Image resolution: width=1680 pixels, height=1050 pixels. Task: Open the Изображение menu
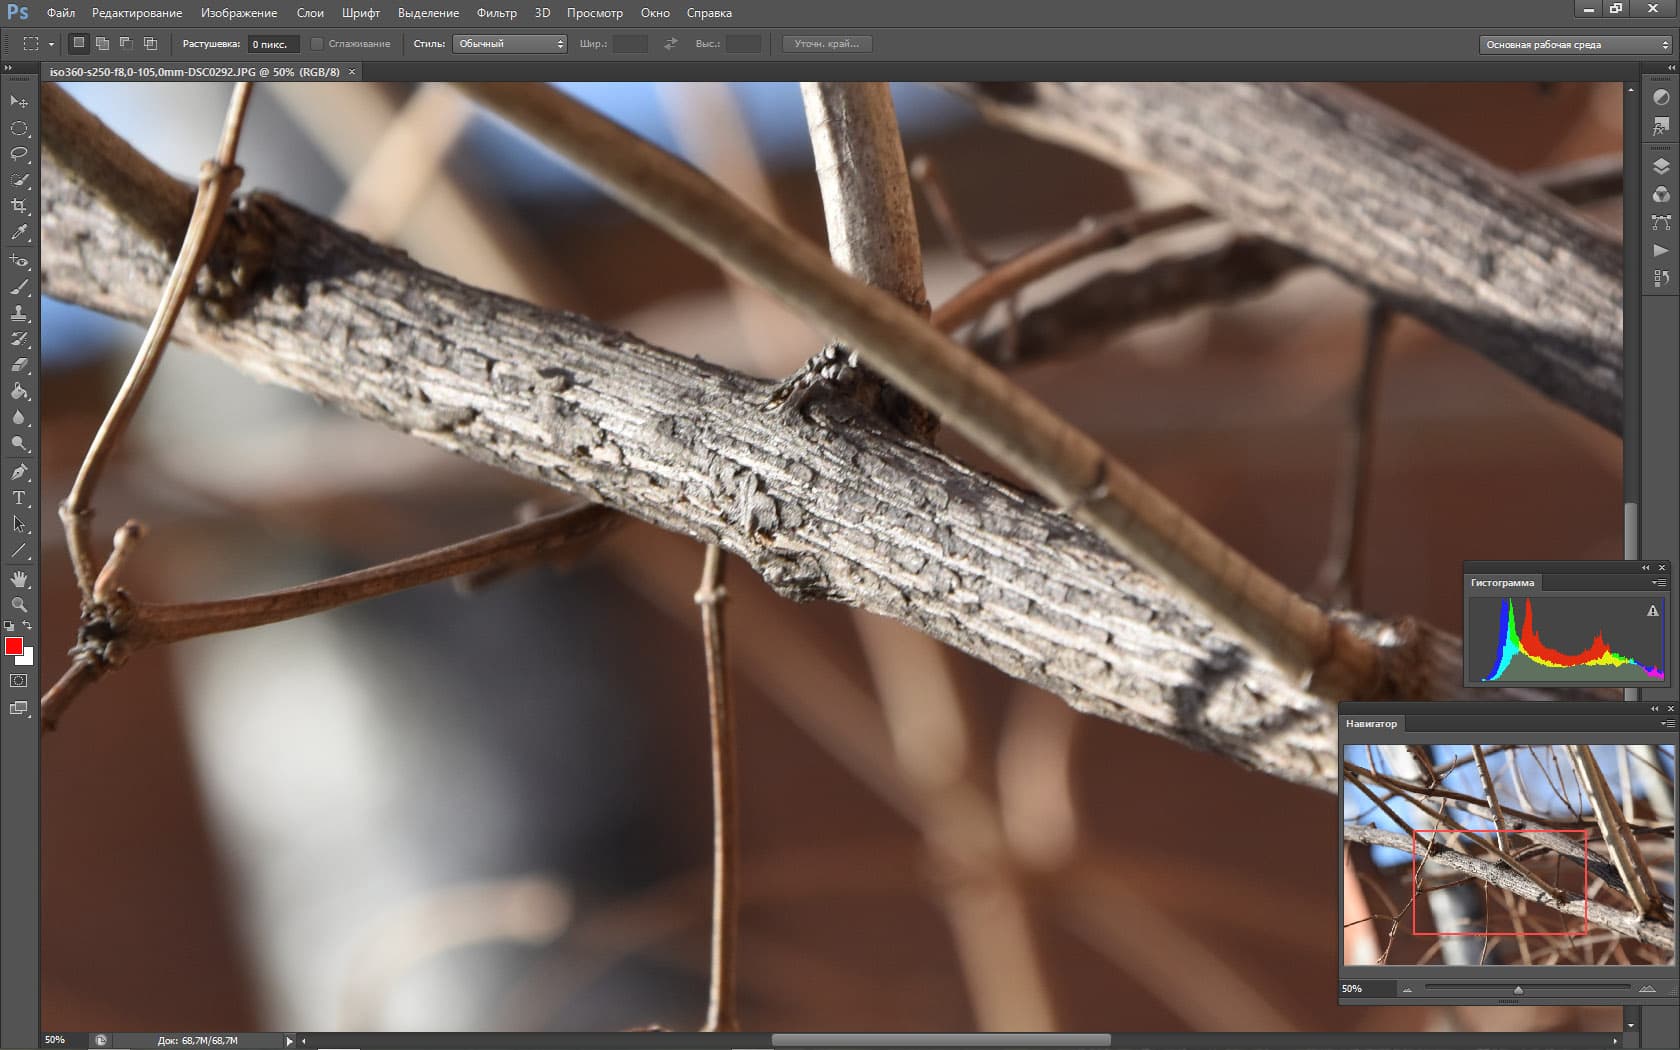(x=239, y=13)
